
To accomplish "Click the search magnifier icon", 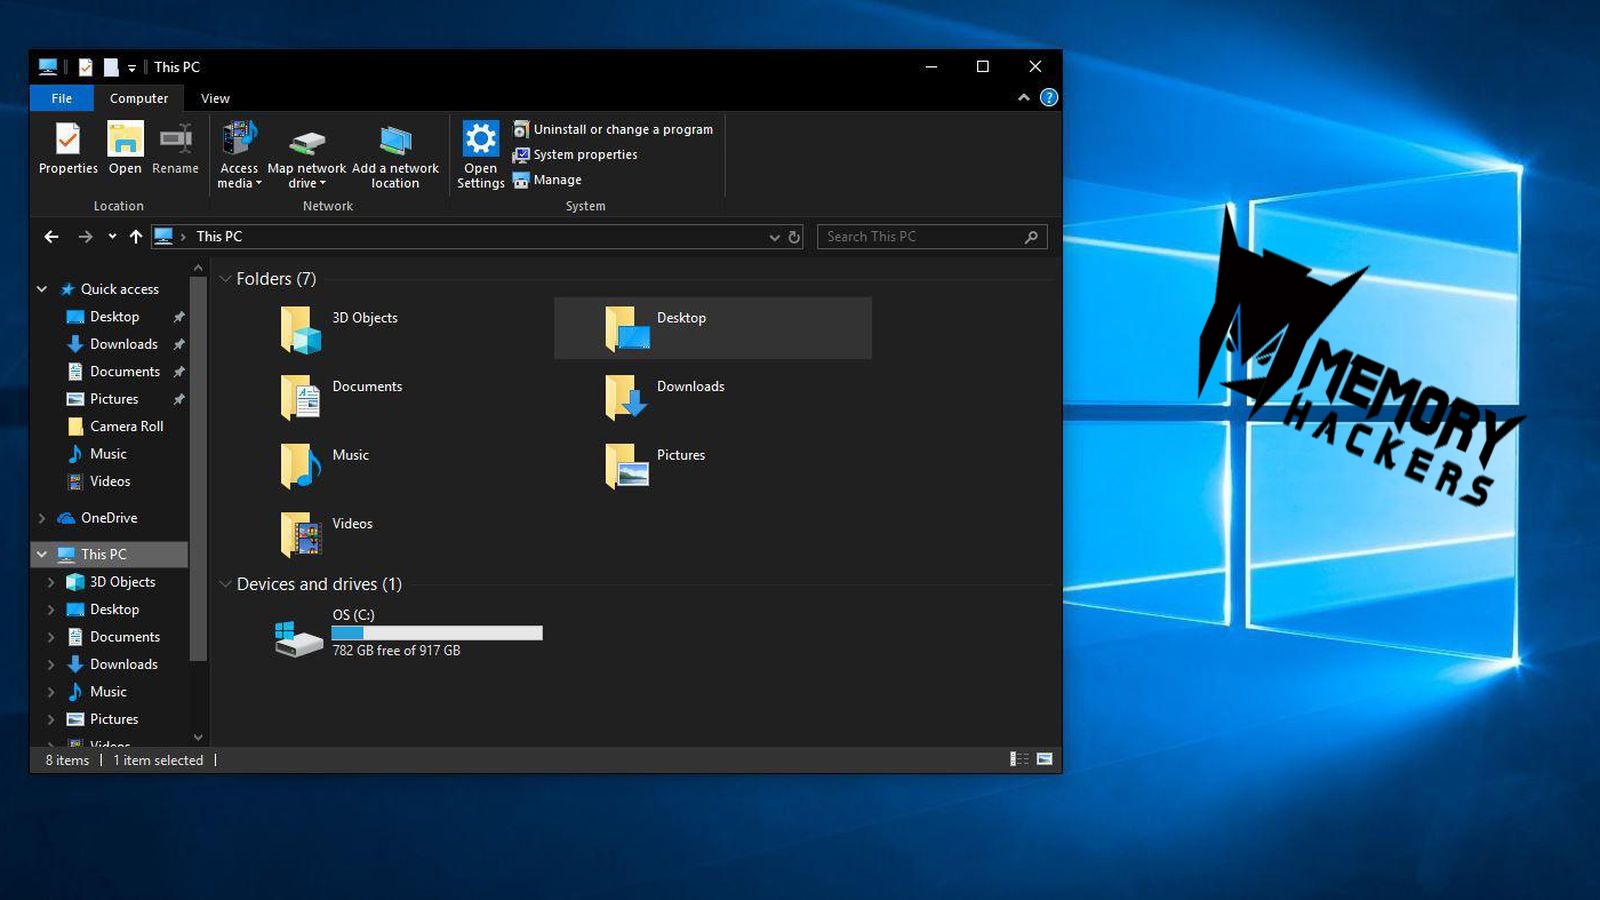I will (1031, 237).
